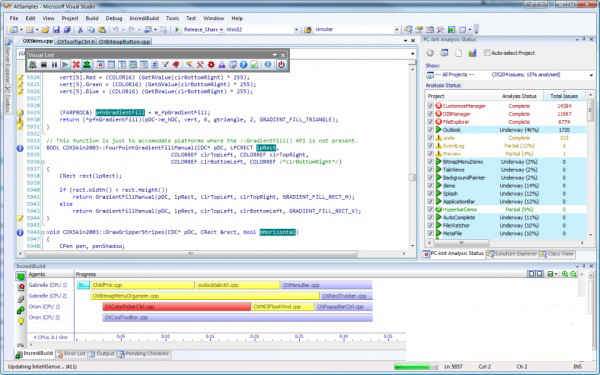Image resolution: width=600 pixels, height=375 pixels.
Task: Click the Copy icon in main toolbar
Action: (91, 29)
